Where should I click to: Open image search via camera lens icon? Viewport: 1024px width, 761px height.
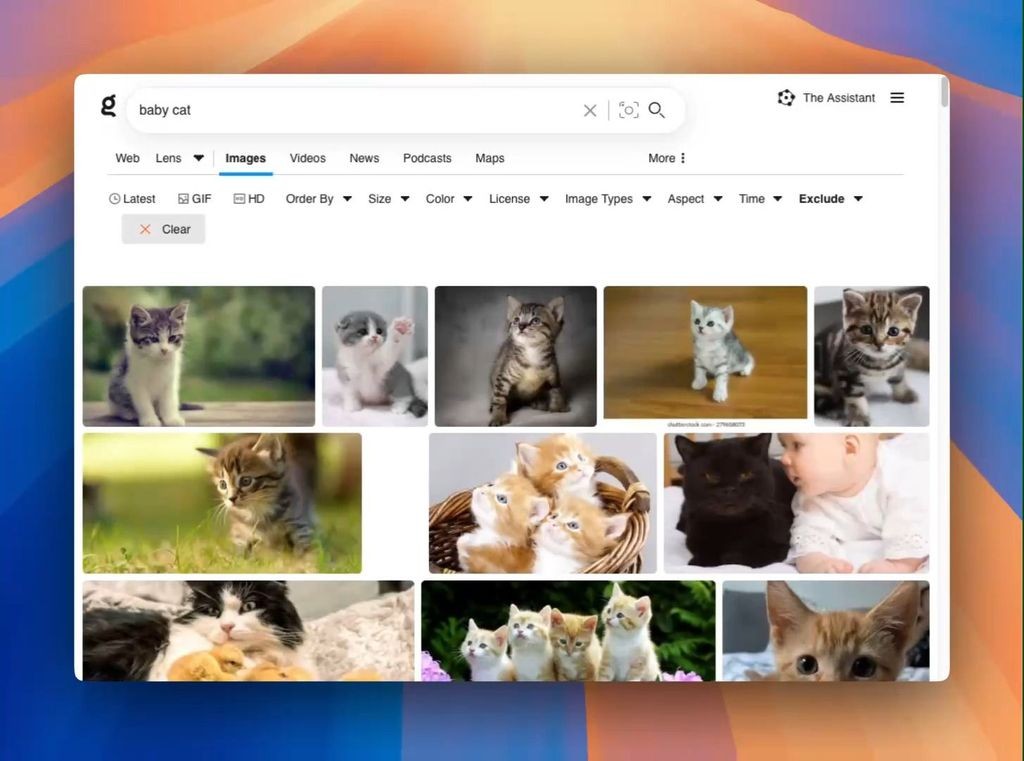(x=628, y=110)
